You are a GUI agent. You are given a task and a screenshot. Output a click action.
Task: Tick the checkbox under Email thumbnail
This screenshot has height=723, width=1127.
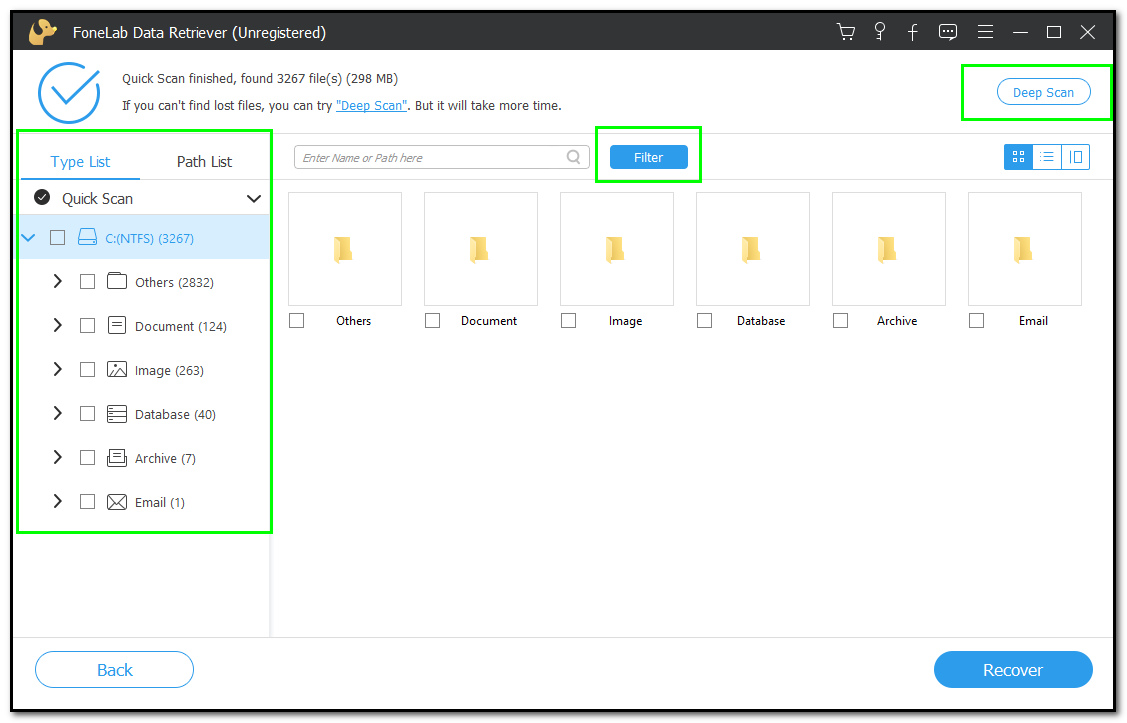click(976, 321)
